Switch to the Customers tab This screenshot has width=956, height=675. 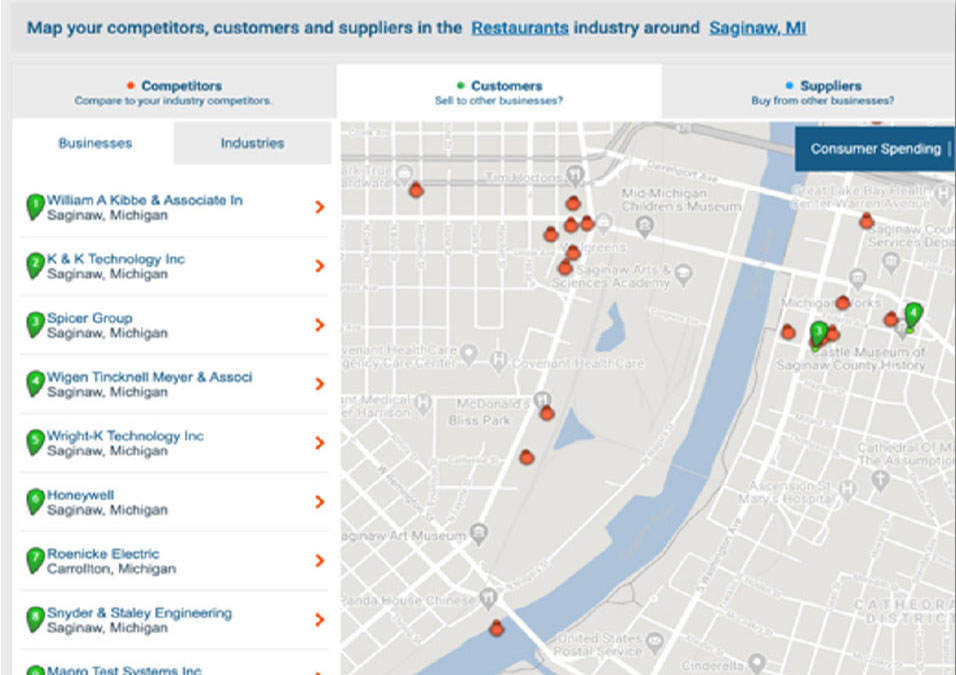tap(499, 92)
